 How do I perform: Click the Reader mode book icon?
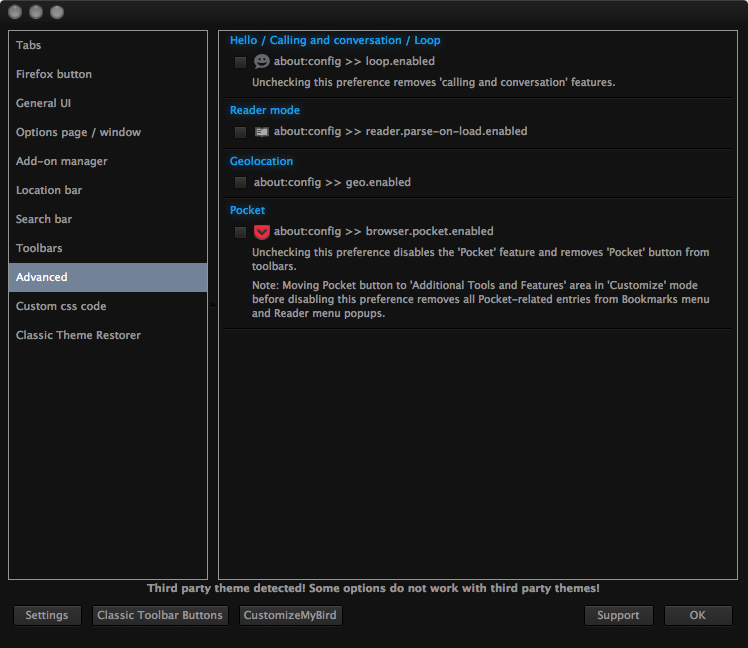coord(261,132)
